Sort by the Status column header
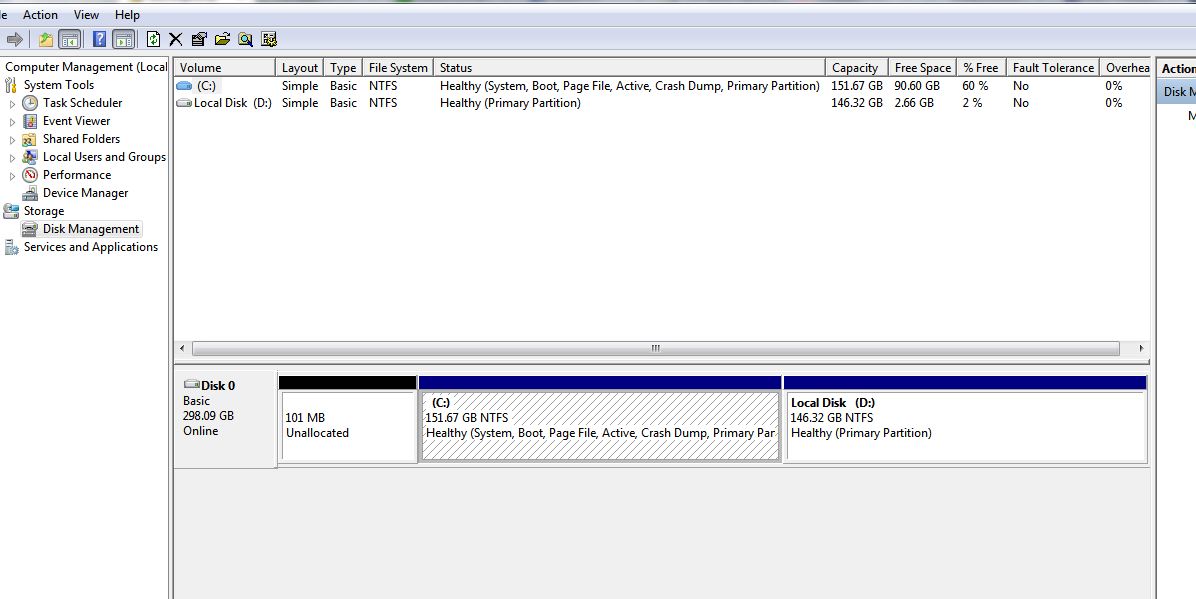Image resolution: width=1196 pixels, height=599 pixels. coord(629,67)
